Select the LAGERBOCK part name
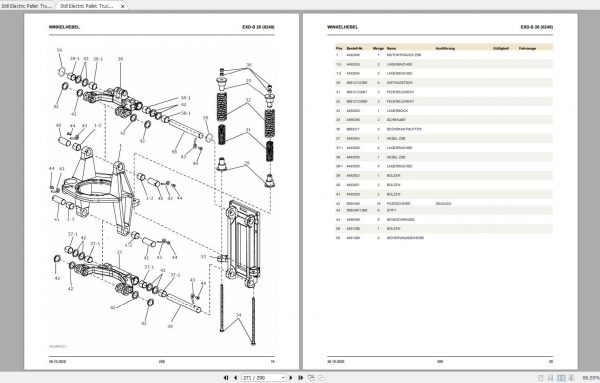The height and width of the screenshot is (383, 600). (x=397, y=111)
